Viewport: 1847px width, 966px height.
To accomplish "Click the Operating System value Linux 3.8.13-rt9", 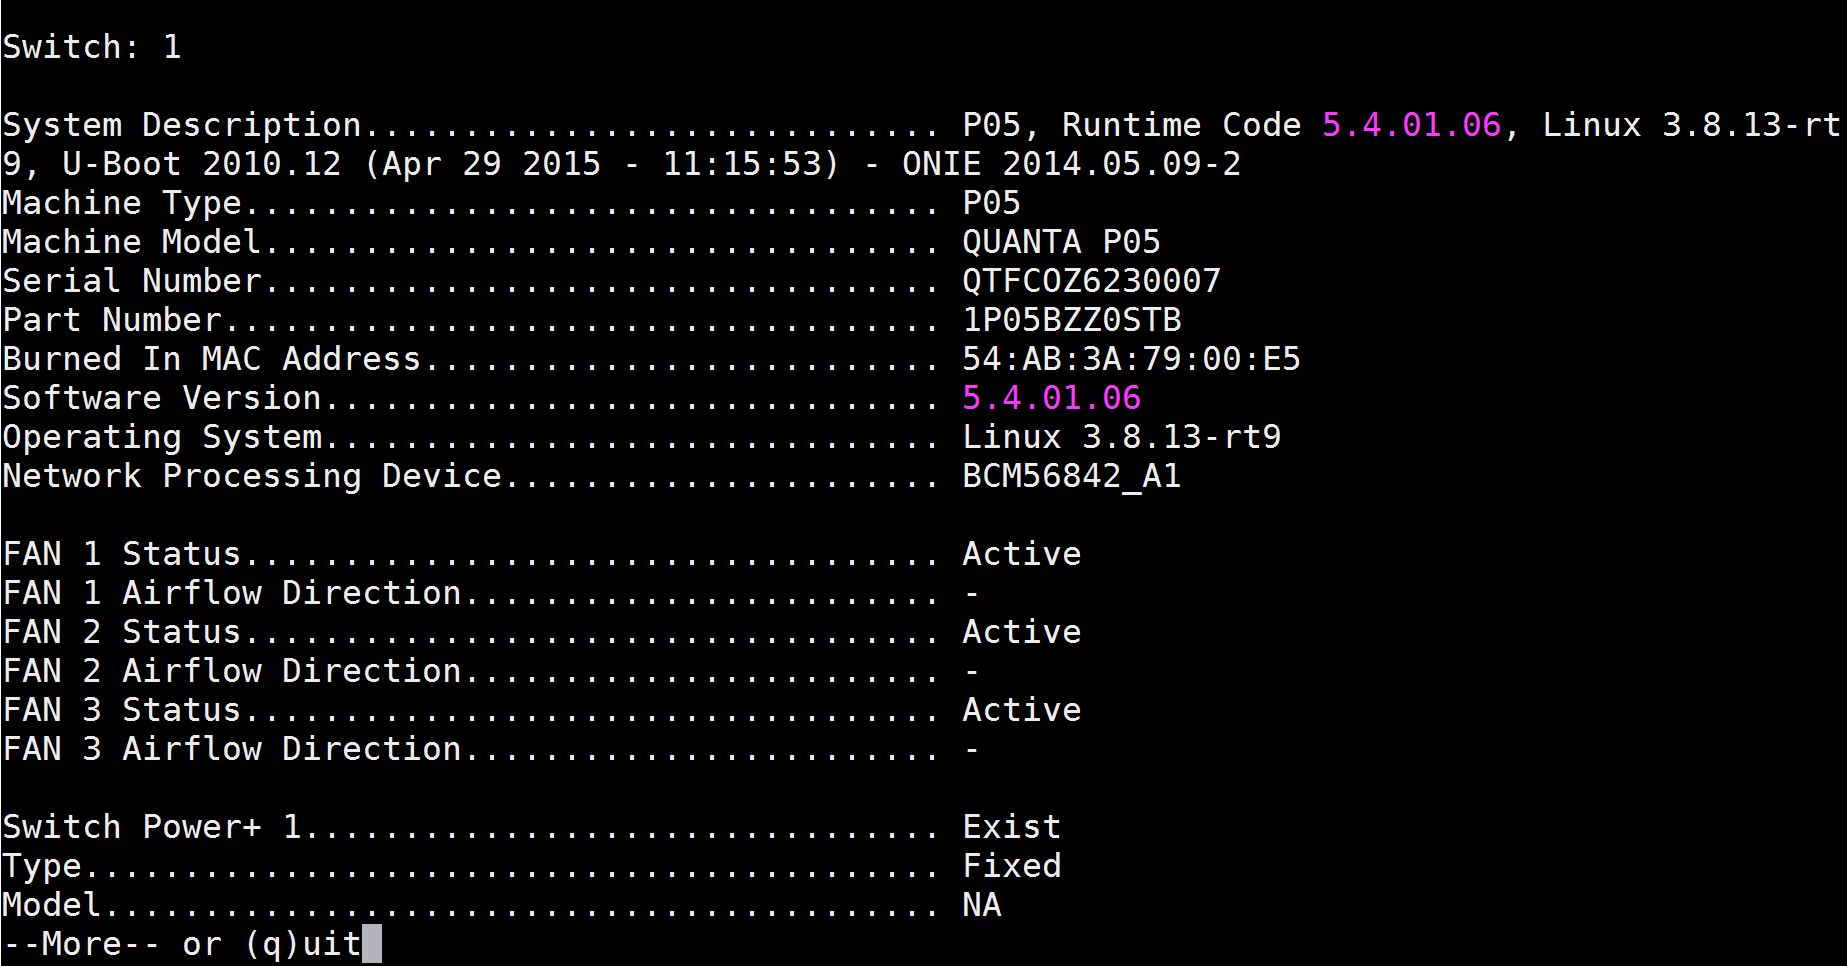I will click(1121, 437).
